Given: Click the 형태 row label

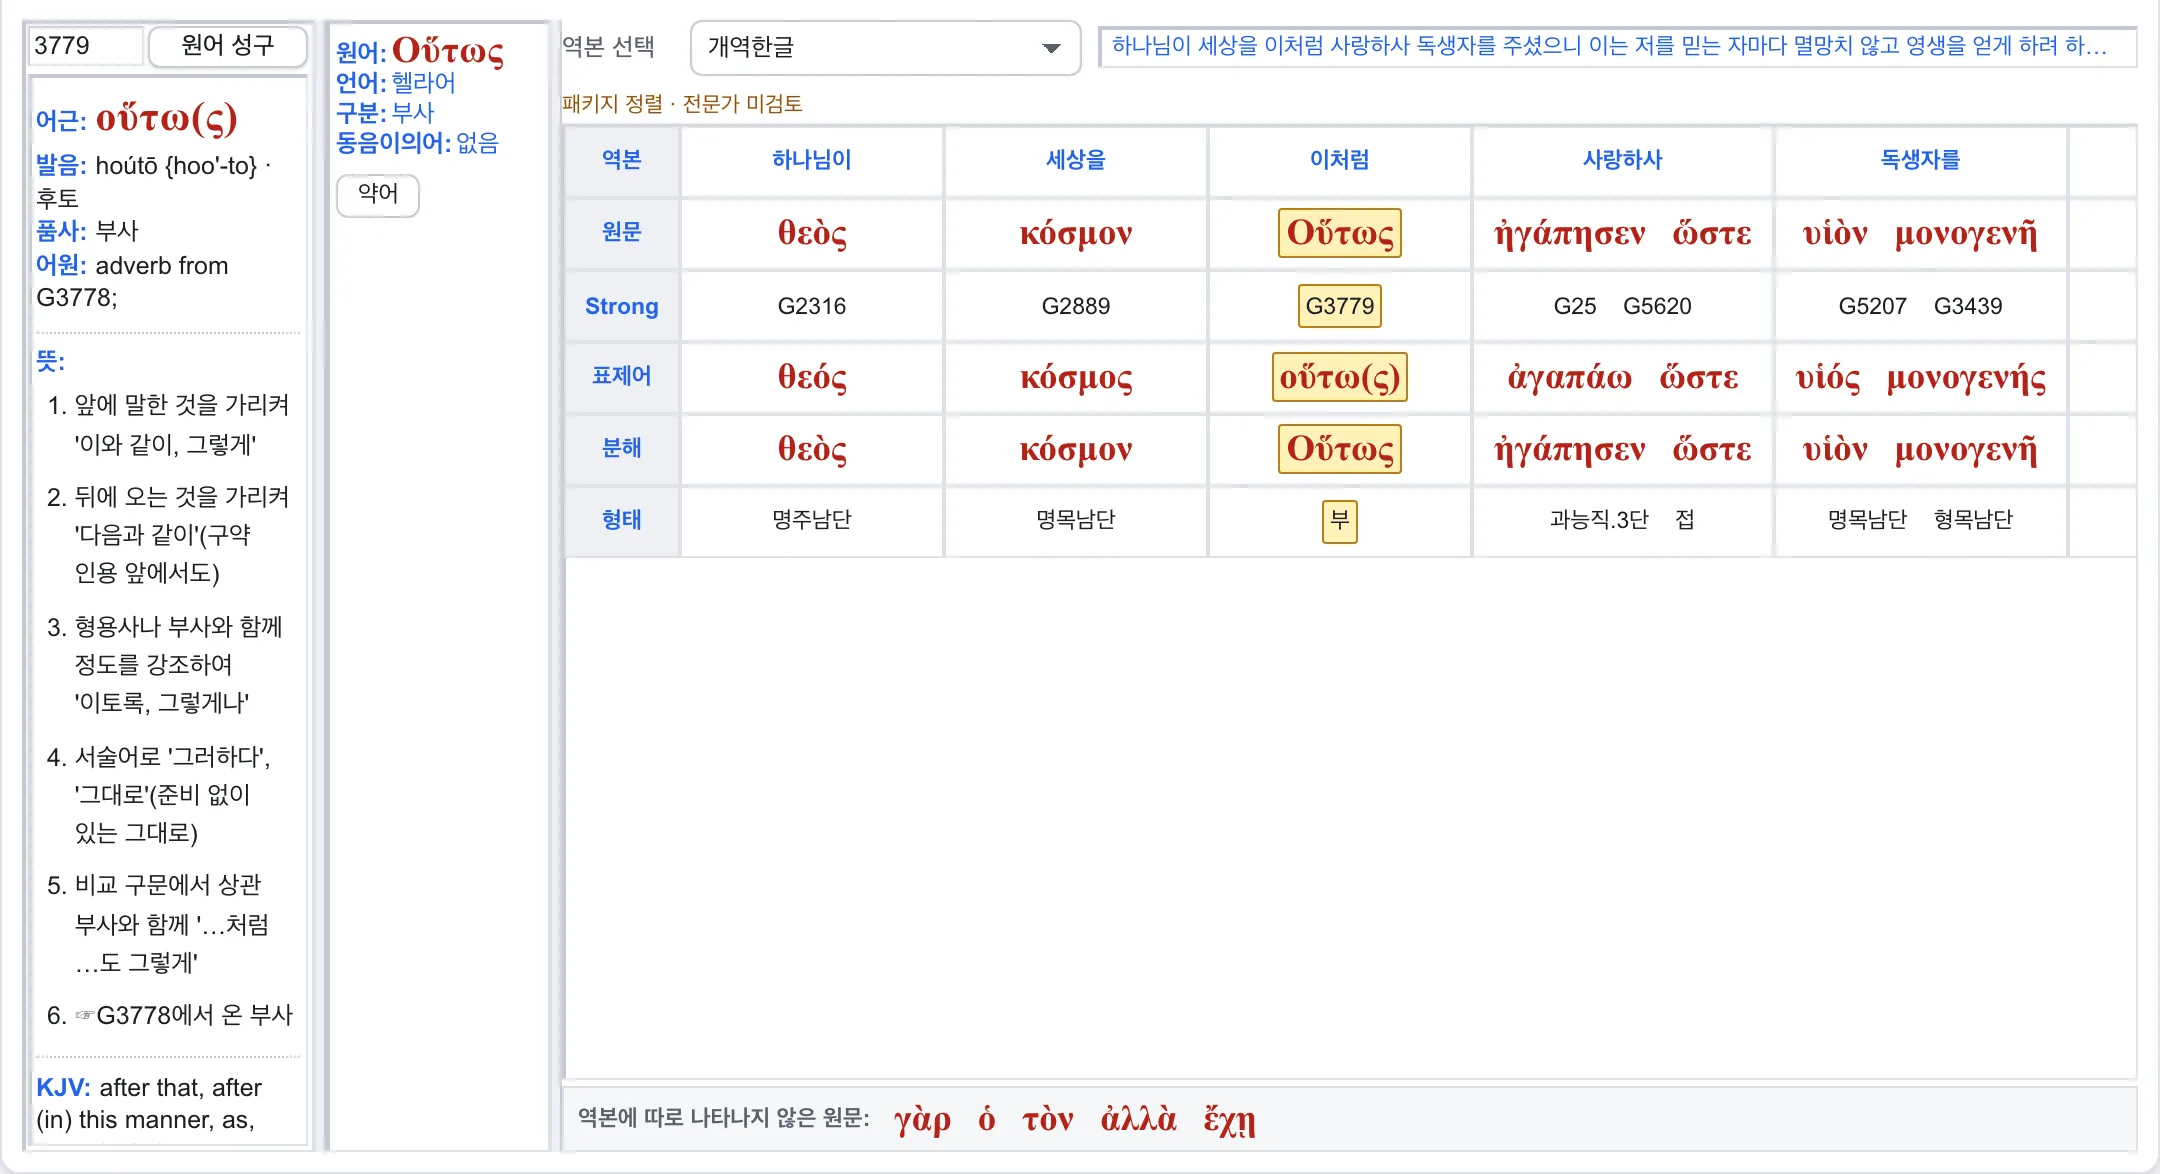Looking at the screenshot, I should (x=621, y=520).
